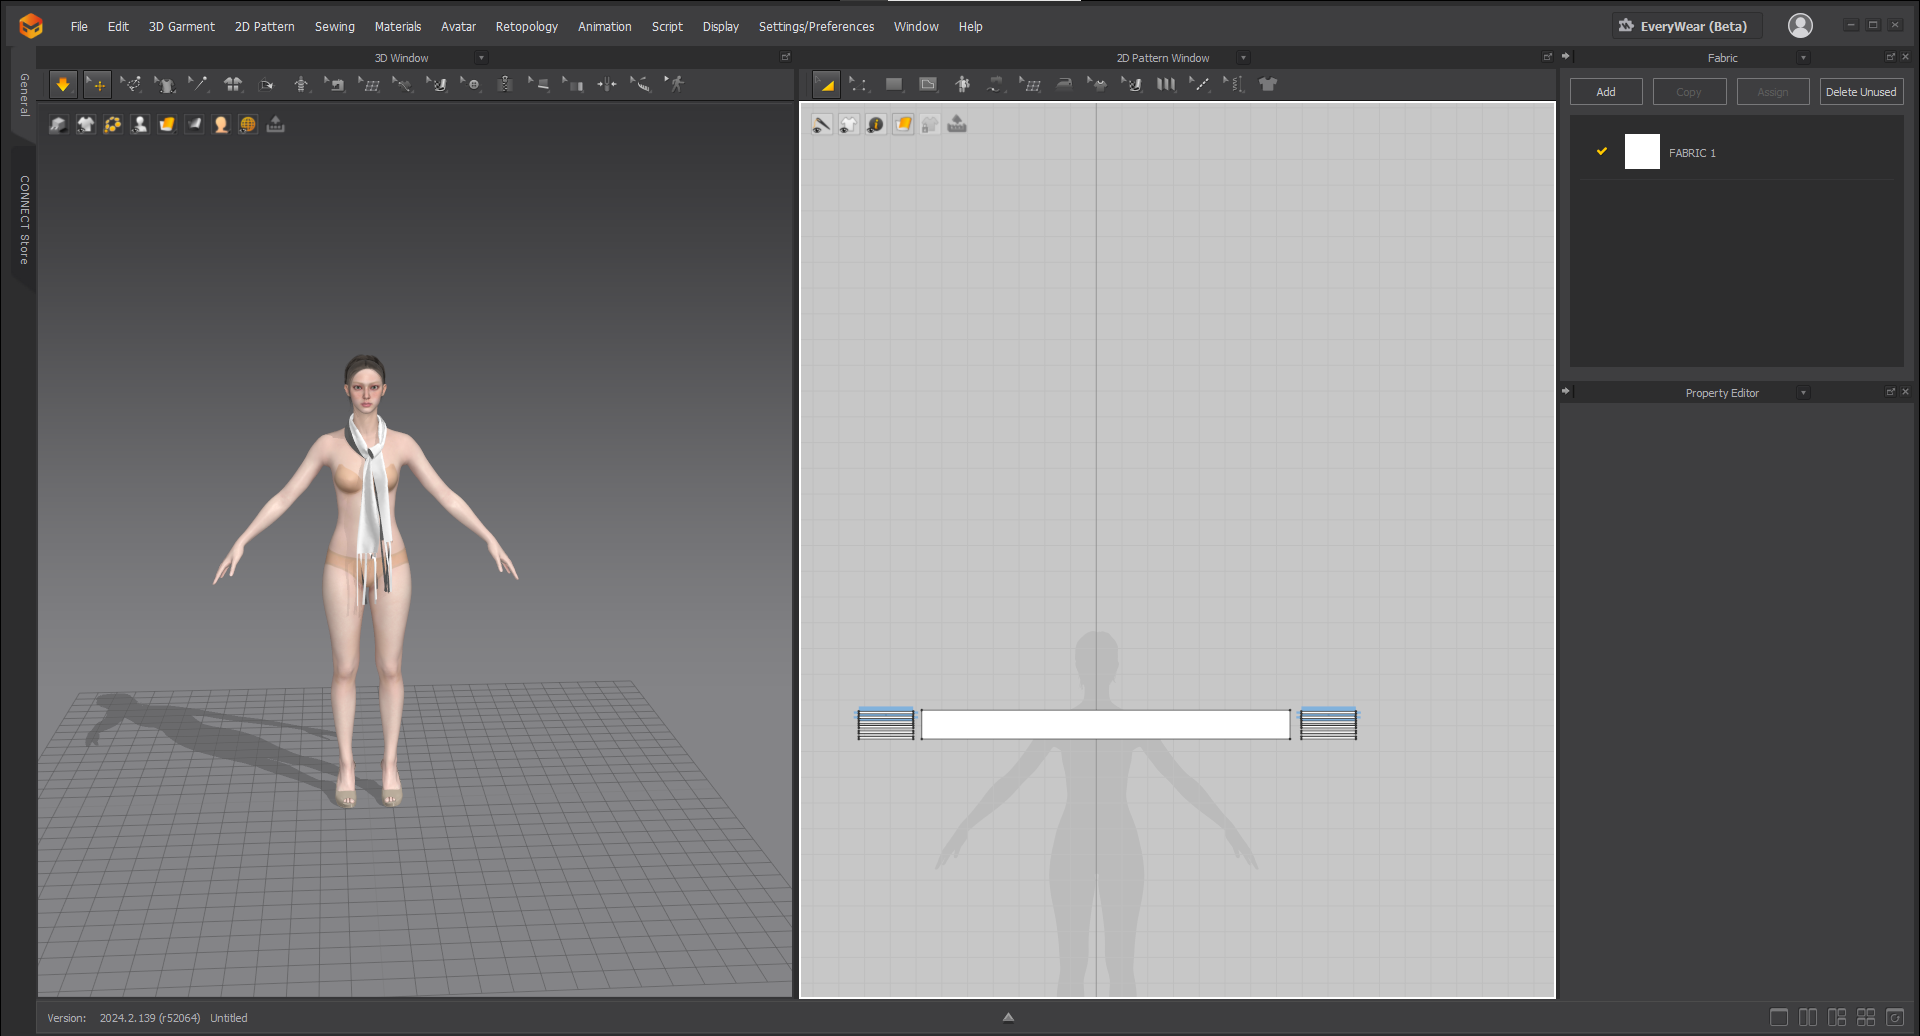Open the Materials menu
The image size is (1920, 1036).
(398, 27)
